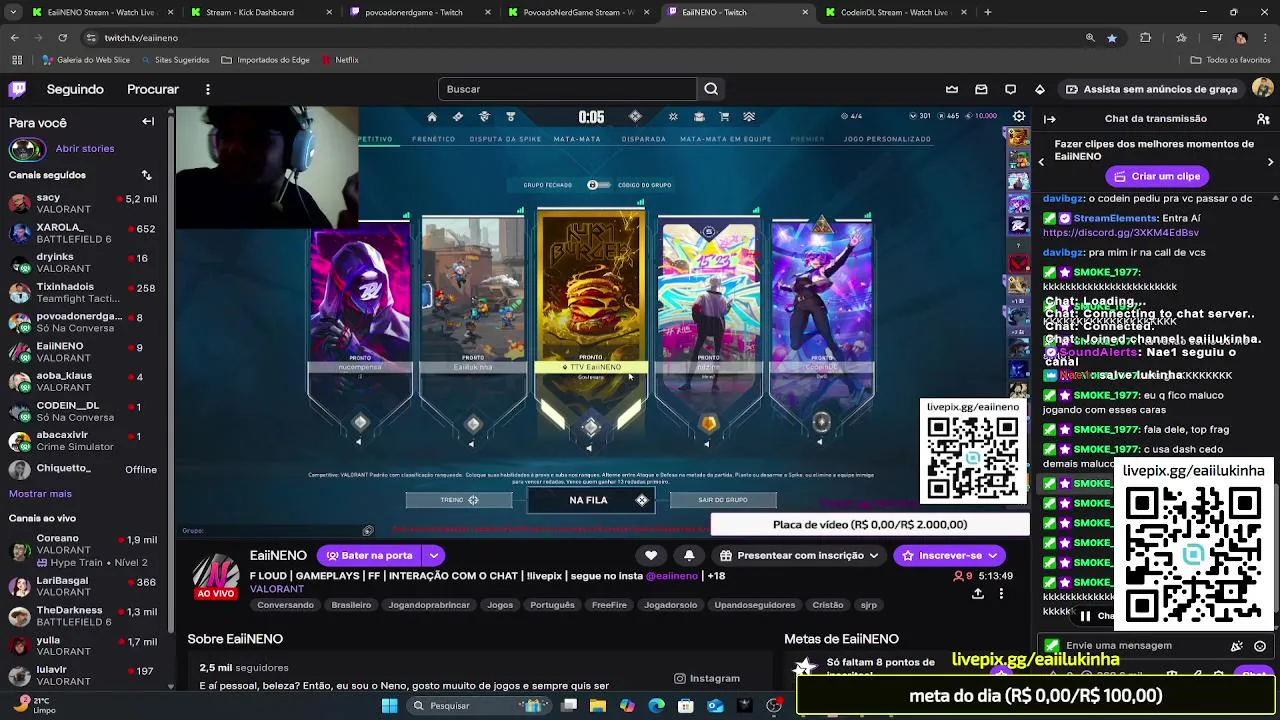Reload the browser page
This screenshot has height=720, width=1280.
click(62, 38)
